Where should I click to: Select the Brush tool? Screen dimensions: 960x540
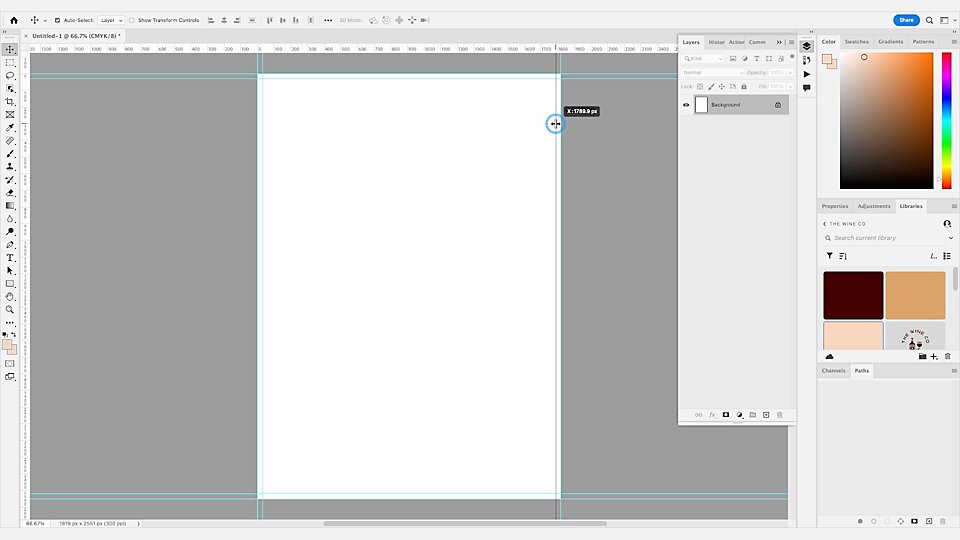(x=10, y=154)
